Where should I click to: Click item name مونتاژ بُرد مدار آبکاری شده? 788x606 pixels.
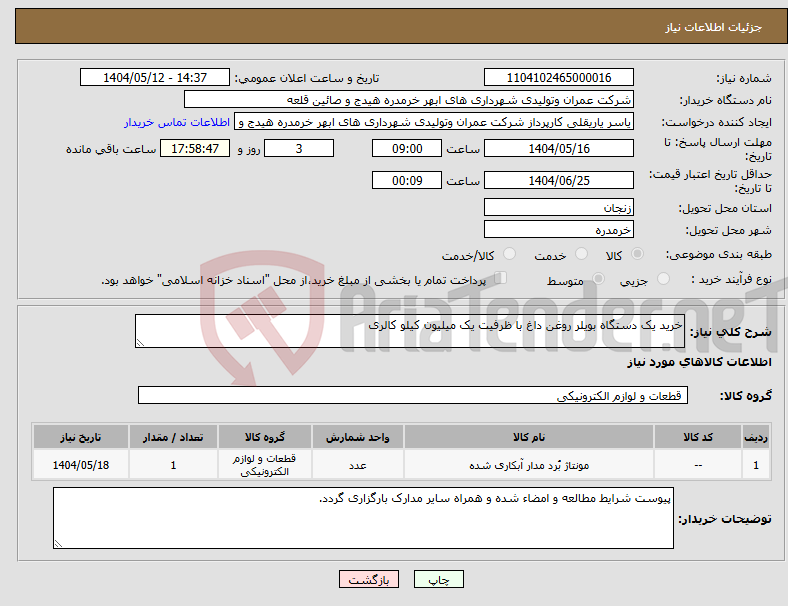tap(529, 465)
